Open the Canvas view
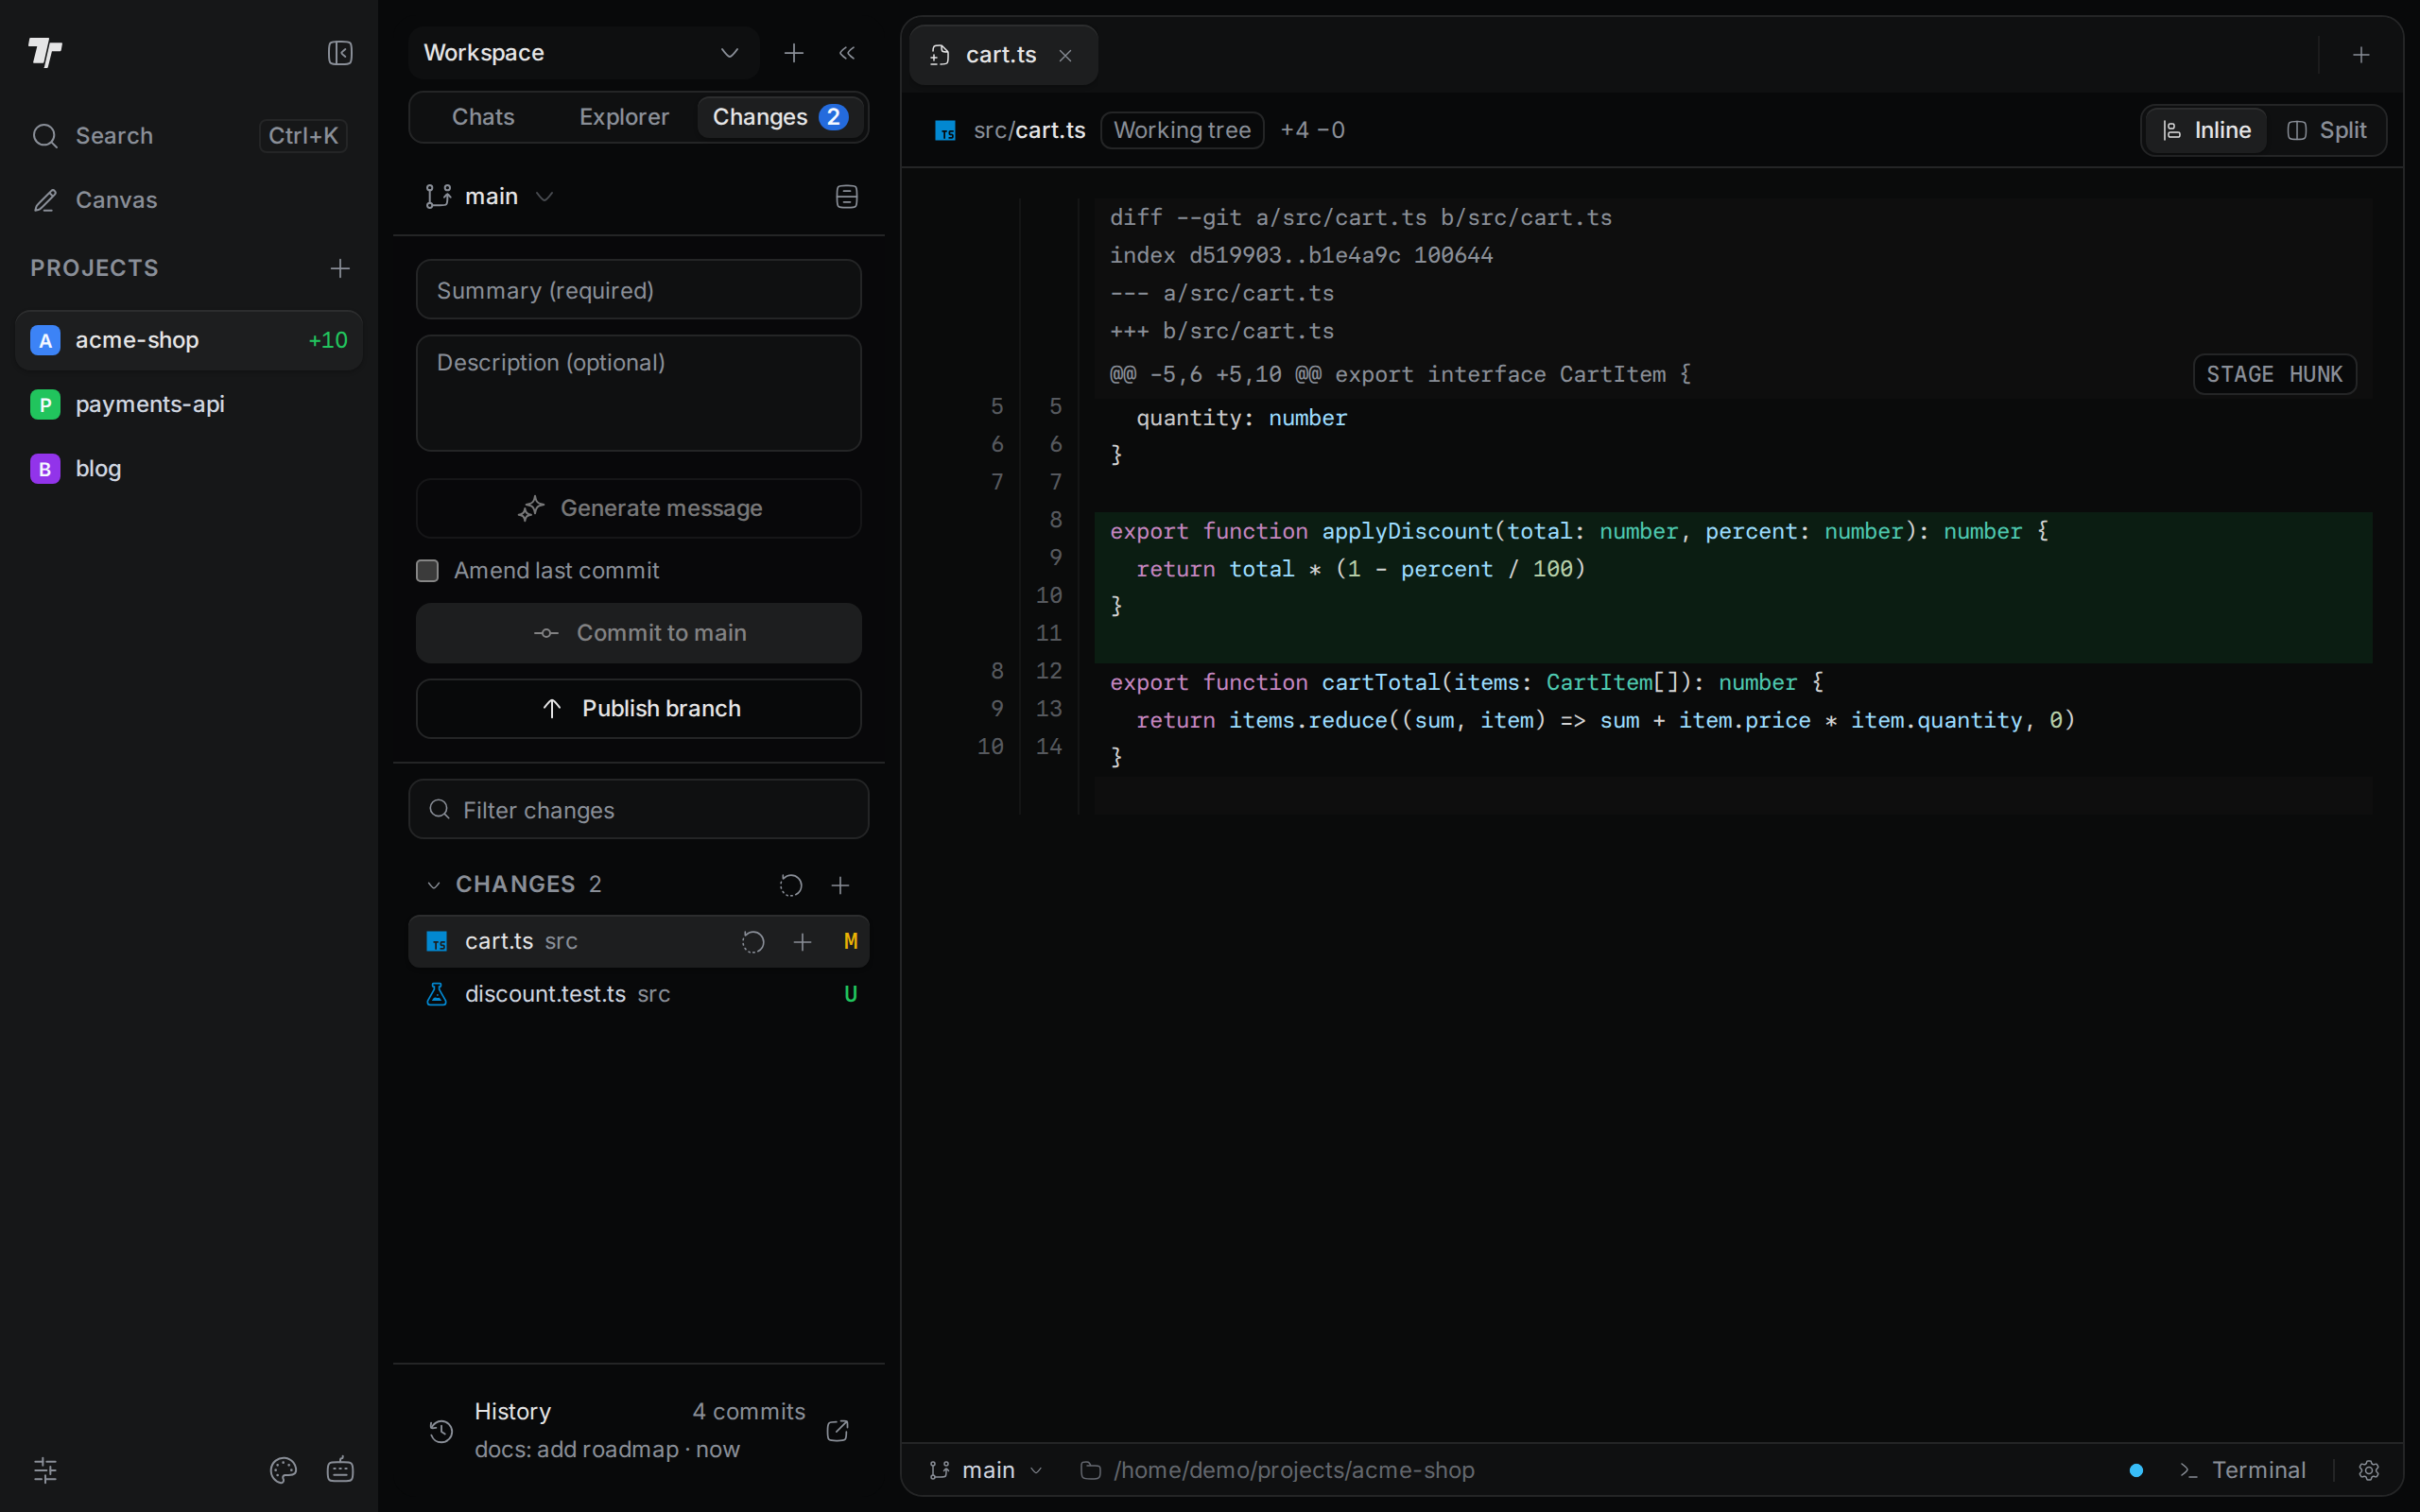This screenshot has width=2420, height=1512. pos(189,200)
